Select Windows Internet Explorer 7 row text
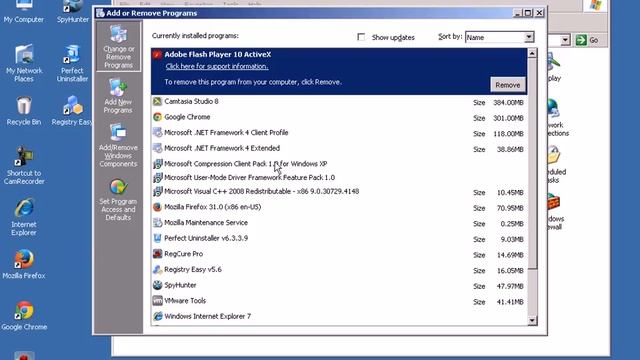This screenshot has height=360, width=640. tap(208, 316)
